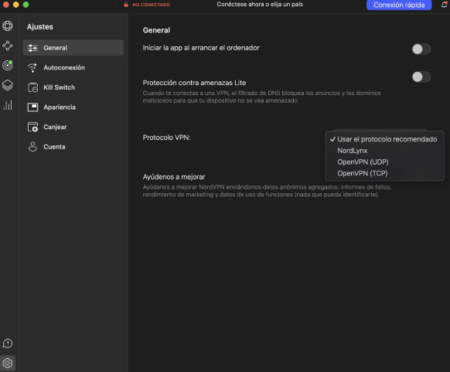Open the statistics bar chart icon

click(8, 105)
